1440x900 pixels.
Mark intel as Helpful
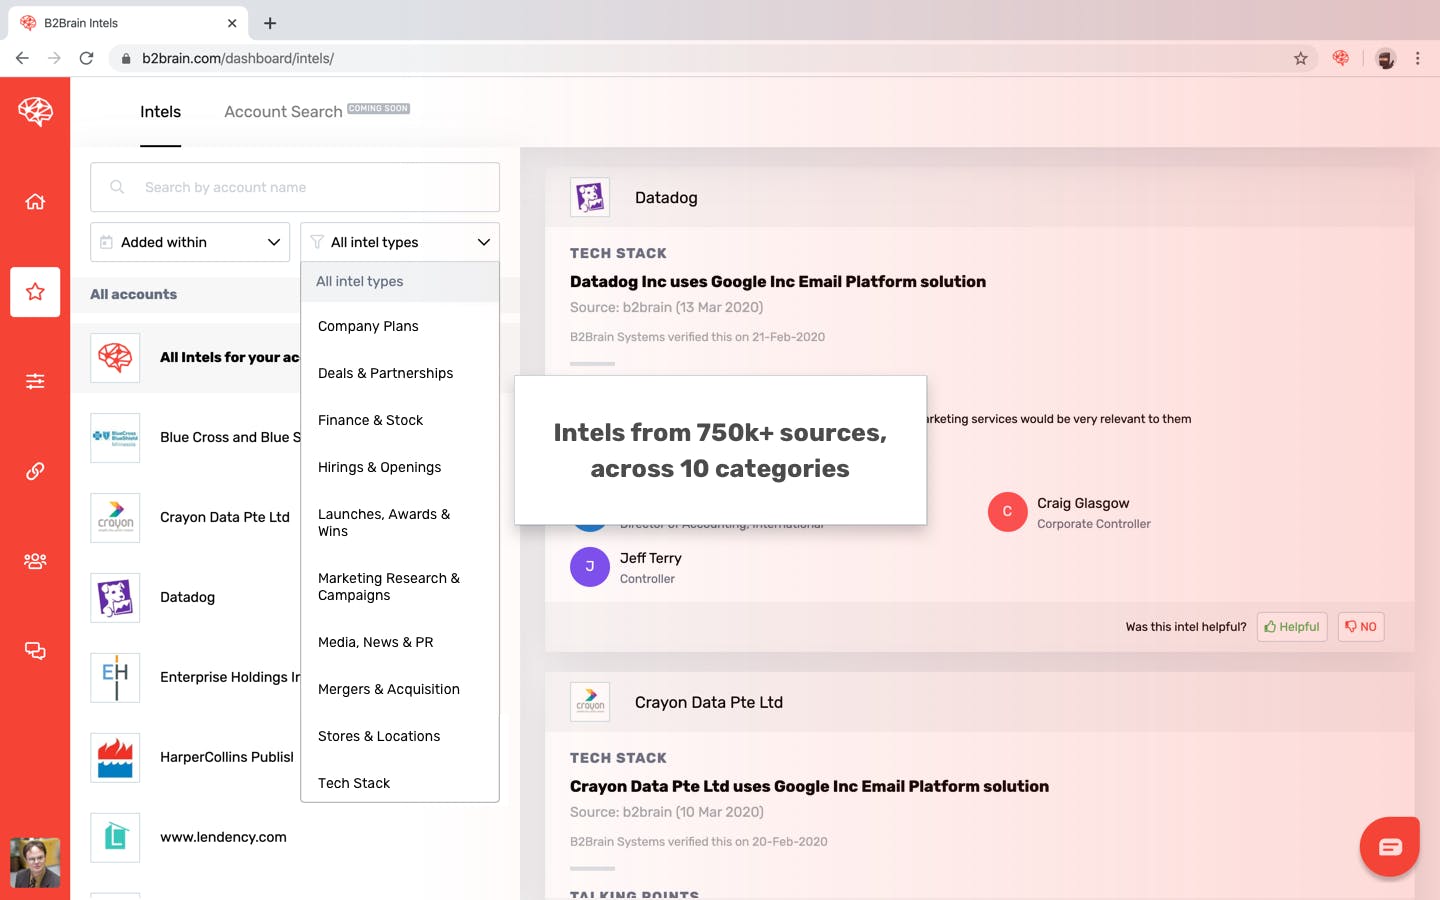pos(1292,627)
